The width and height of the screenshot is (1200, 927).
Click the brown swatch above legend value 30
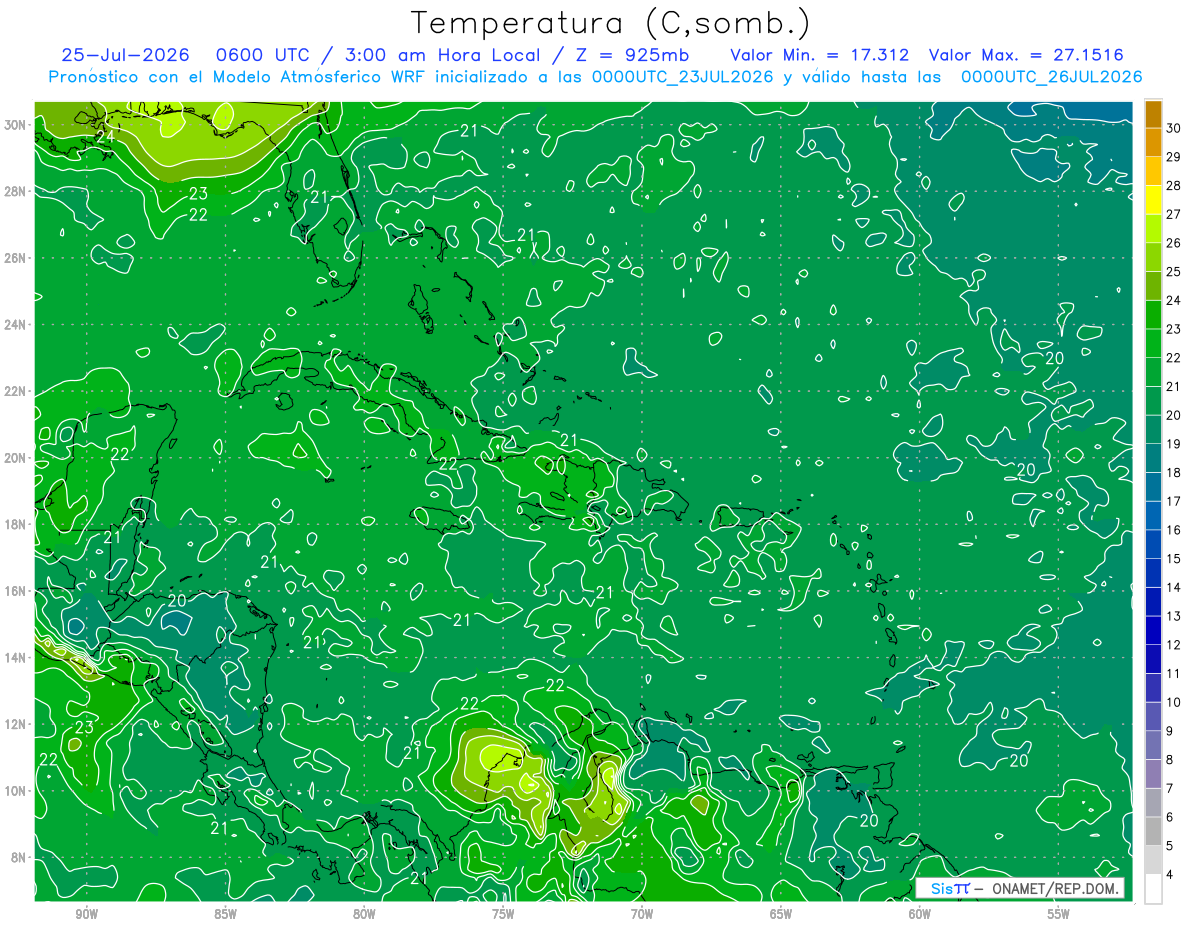pyautogui.click(x=1153, y=113)
